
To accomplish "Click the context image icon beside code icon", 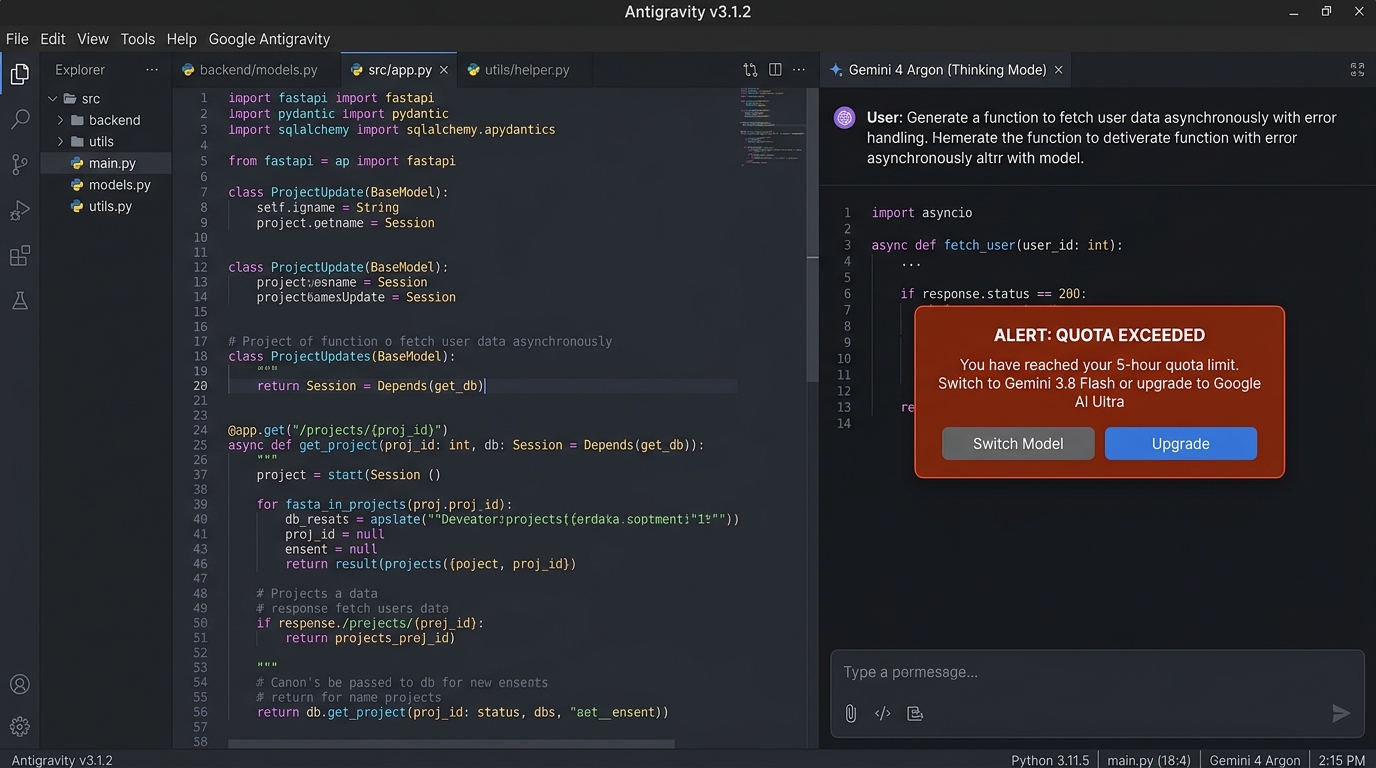I will (x=914, y=713).
